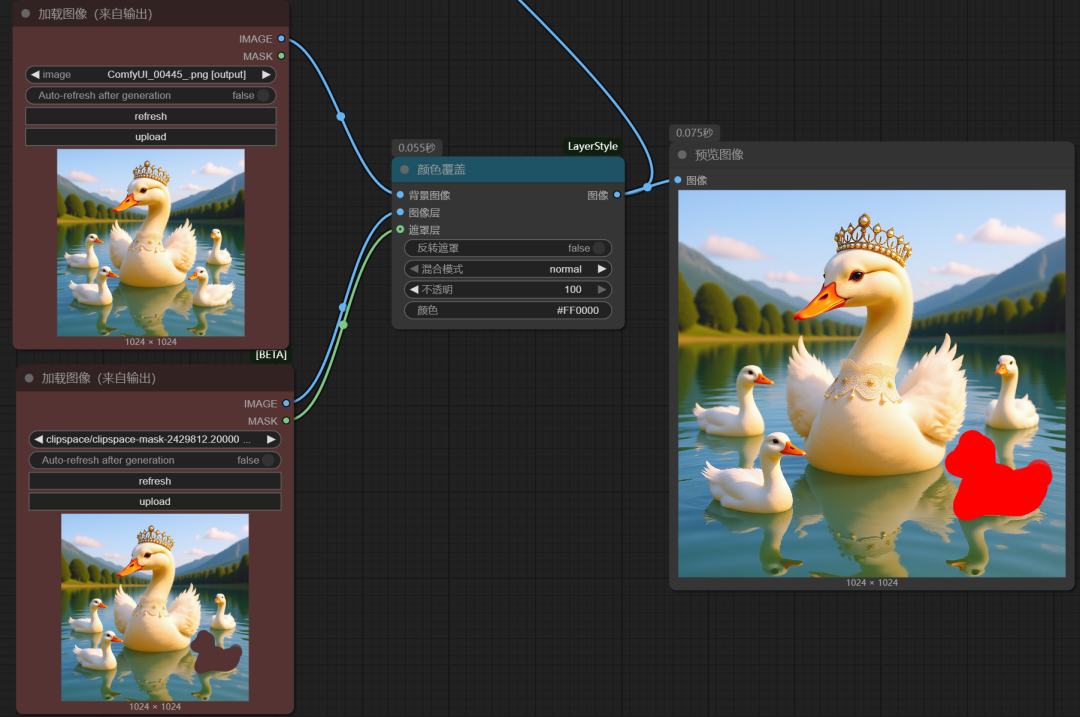Click the 图像 output port on 颜色覆盖 node
Image resolution: width=1080 pixels, height=717 pixels.
coord(617,195)
